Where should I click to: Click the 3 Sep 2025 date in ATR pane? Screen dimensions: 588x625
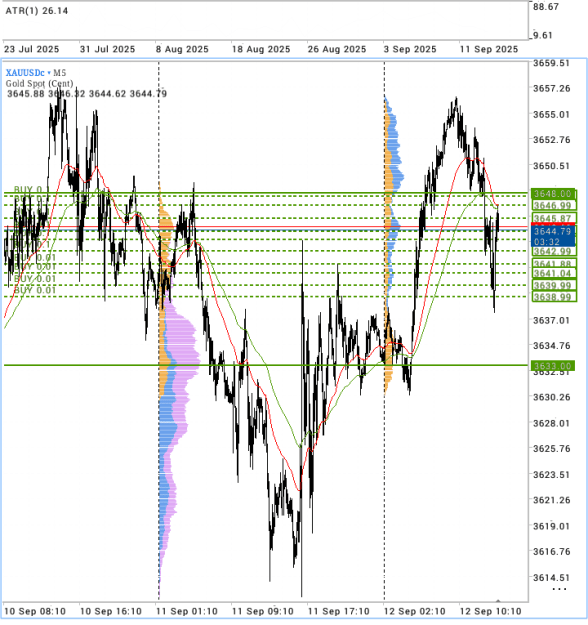(x=410, y=49)
